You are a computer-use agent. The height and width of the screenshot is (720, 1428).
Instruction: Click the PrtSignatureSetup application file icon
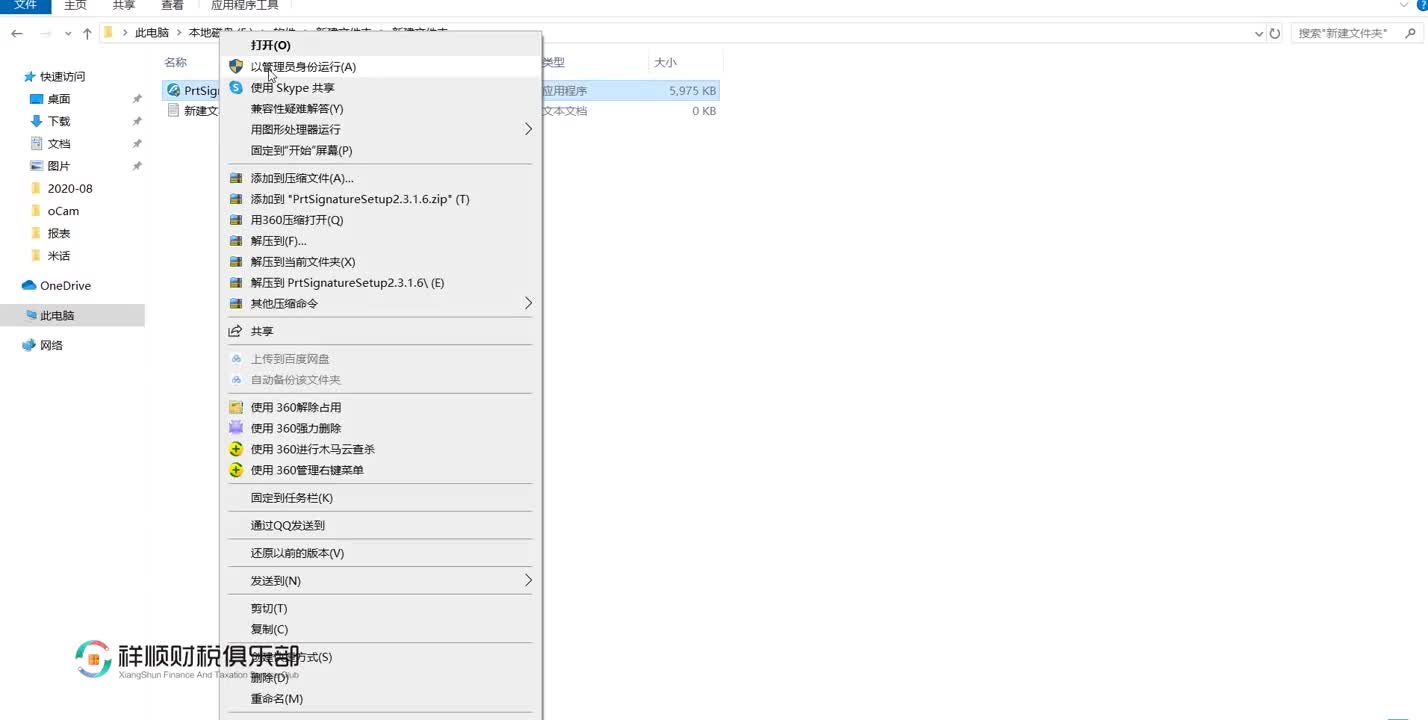click(174, 90)
